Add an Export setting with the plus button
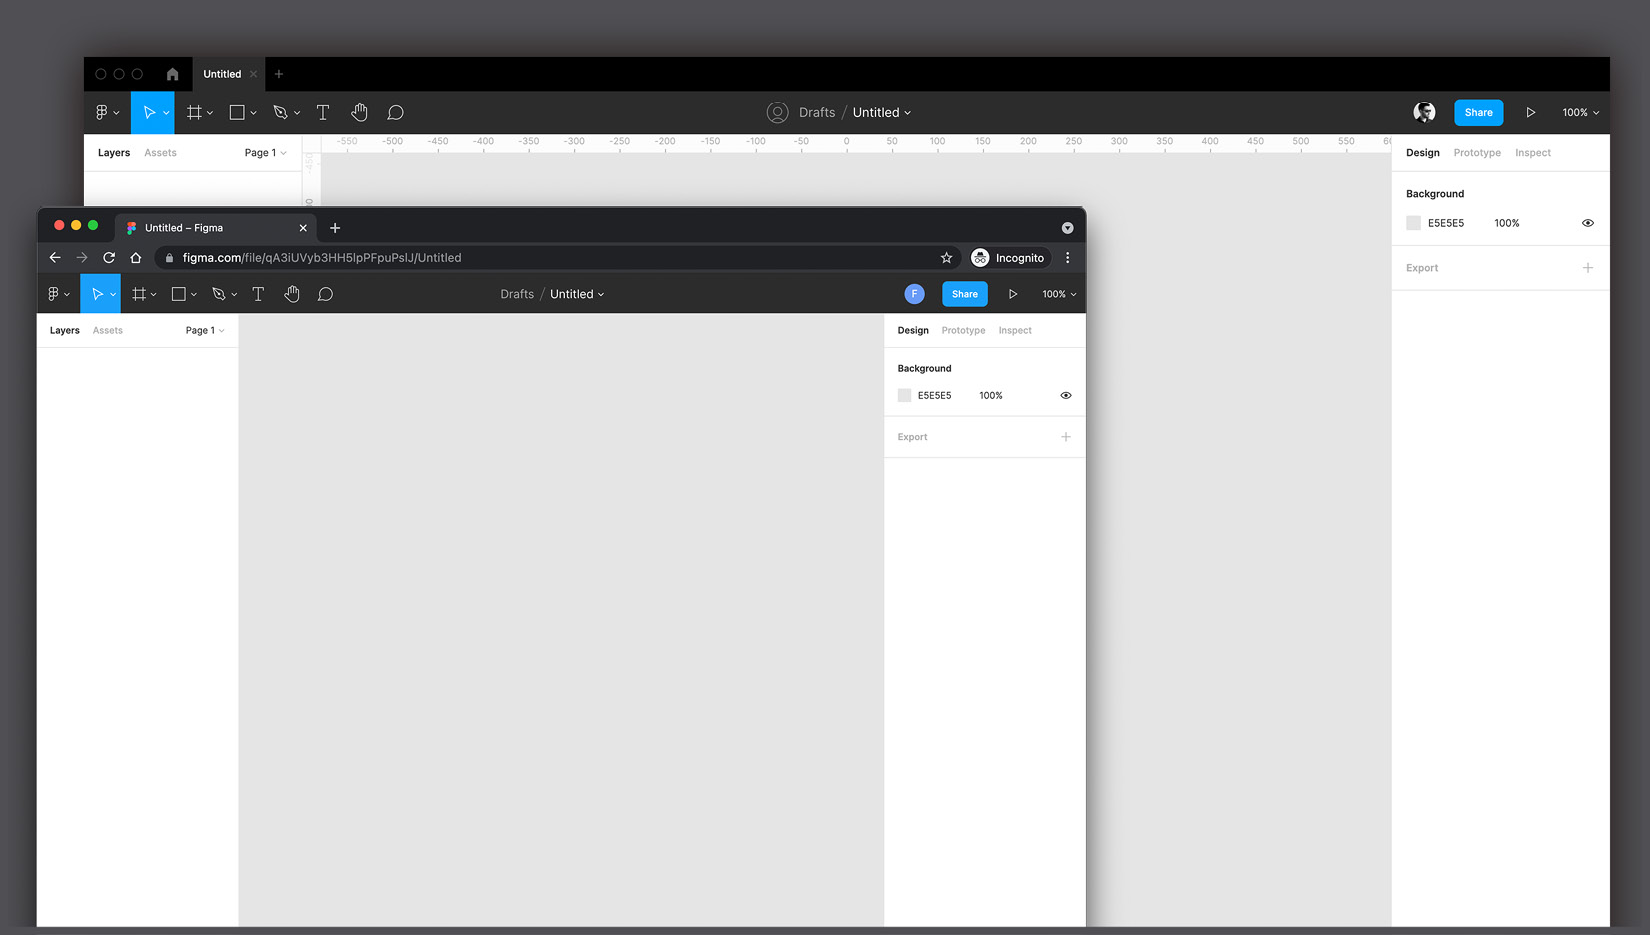 1066,437
